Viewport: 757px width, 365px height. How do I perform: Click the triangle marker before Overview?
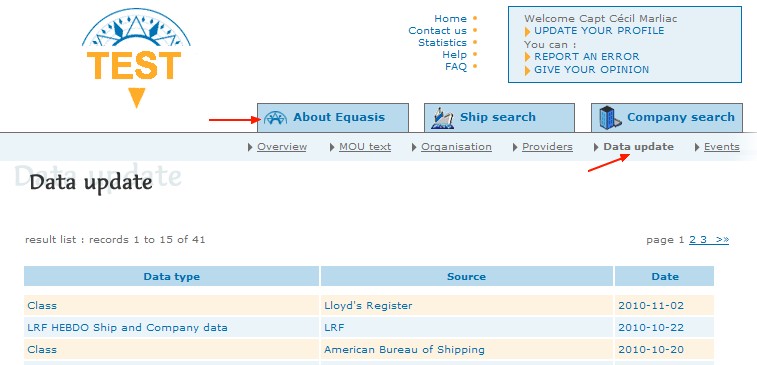pyautogui.click(x=250, y=147)
